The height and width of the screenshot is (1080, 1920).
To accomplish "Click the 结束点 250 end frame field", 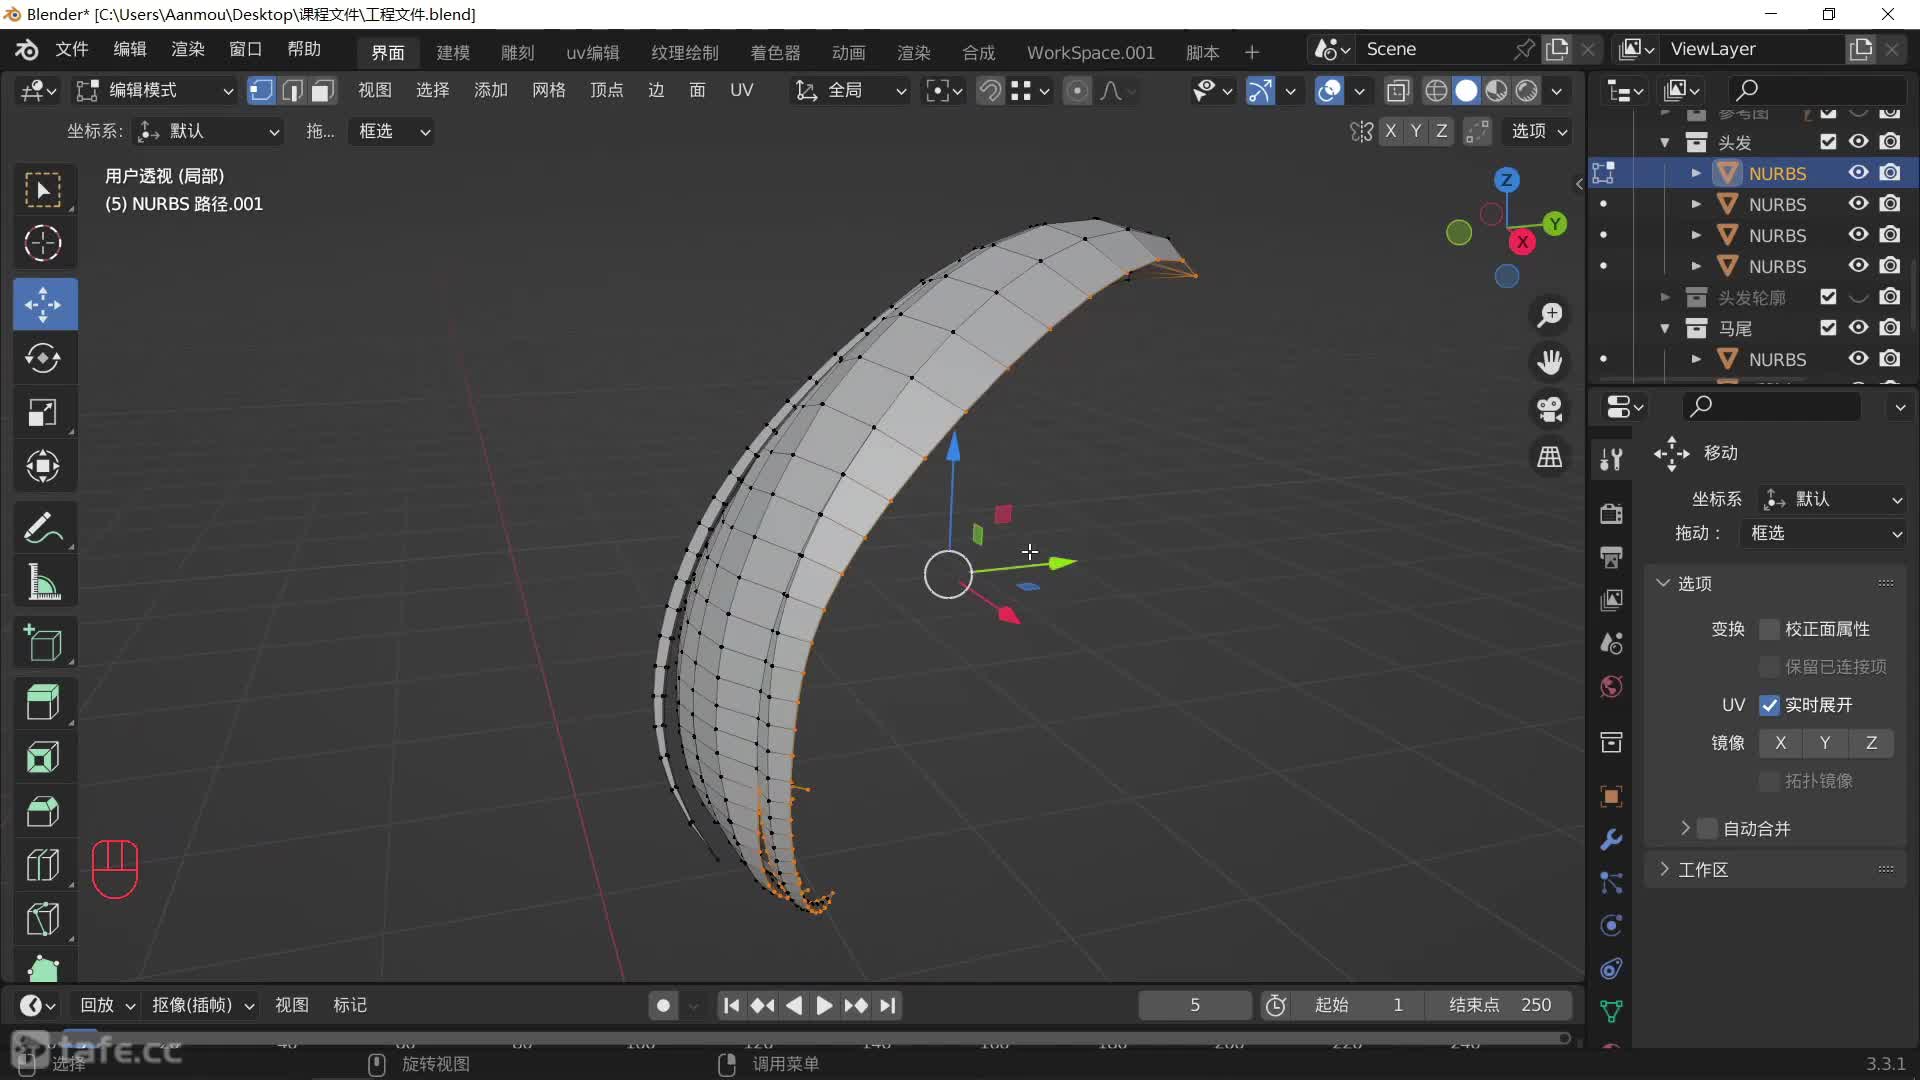I will pos(1500,1005).
